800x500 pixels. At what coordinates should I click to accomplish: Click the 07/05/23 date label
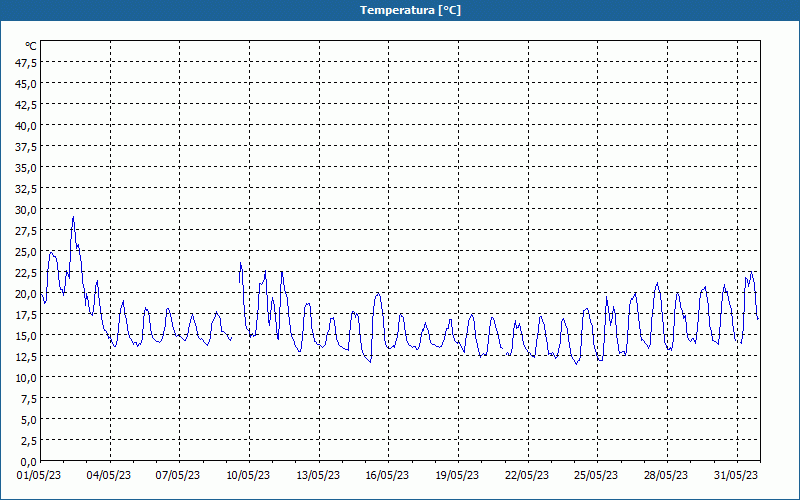pyautogui.click(x=178, y=476)
